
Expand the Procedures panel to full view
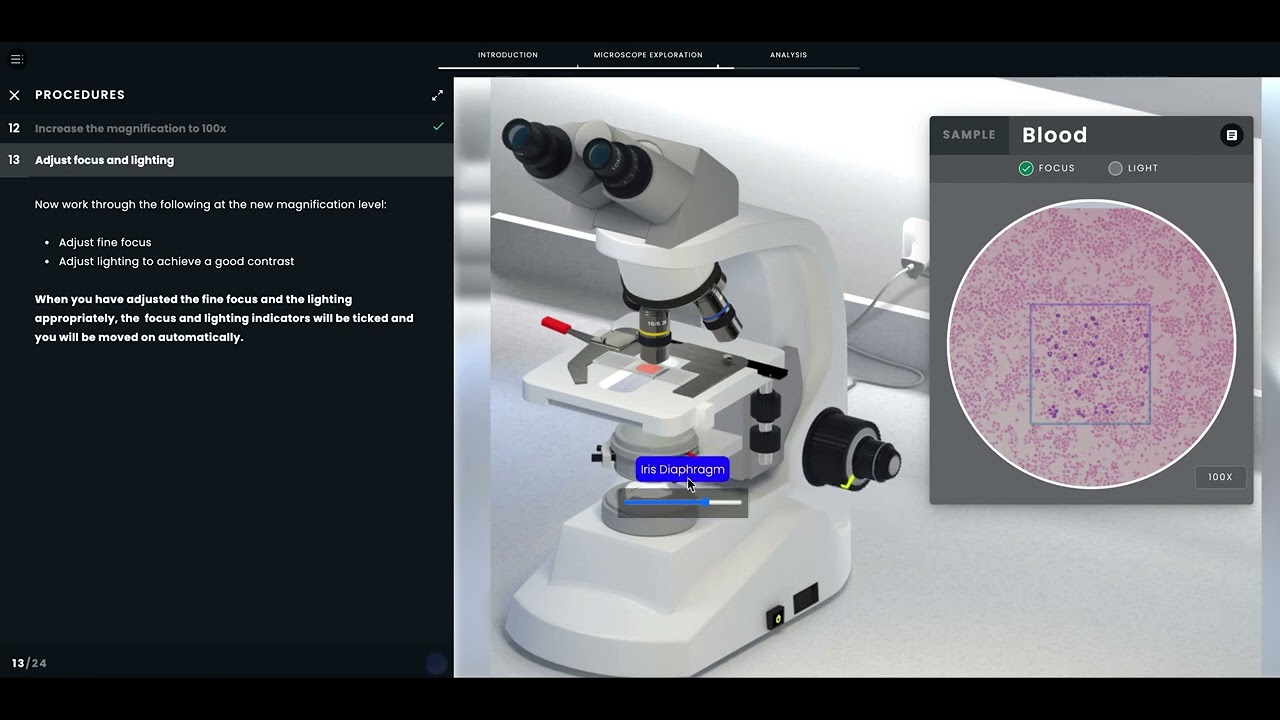(437, 95)
